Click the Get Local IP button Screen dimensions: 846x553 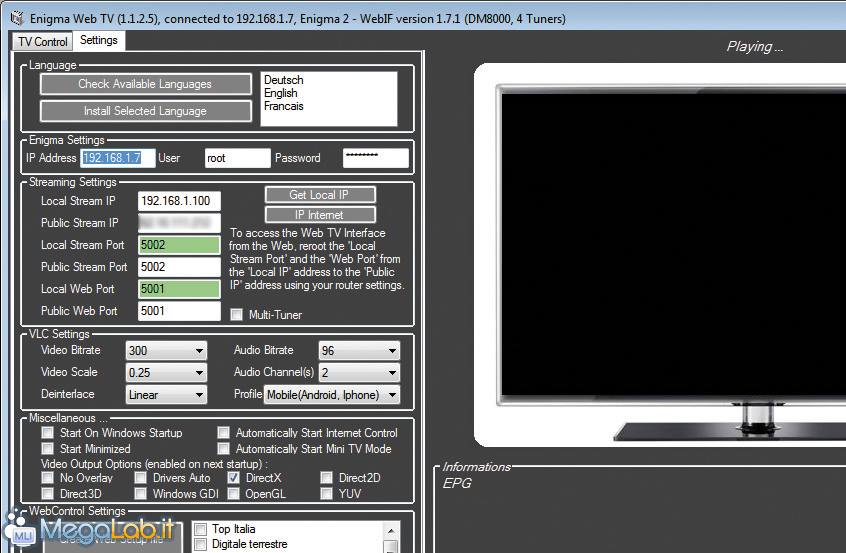320,195
